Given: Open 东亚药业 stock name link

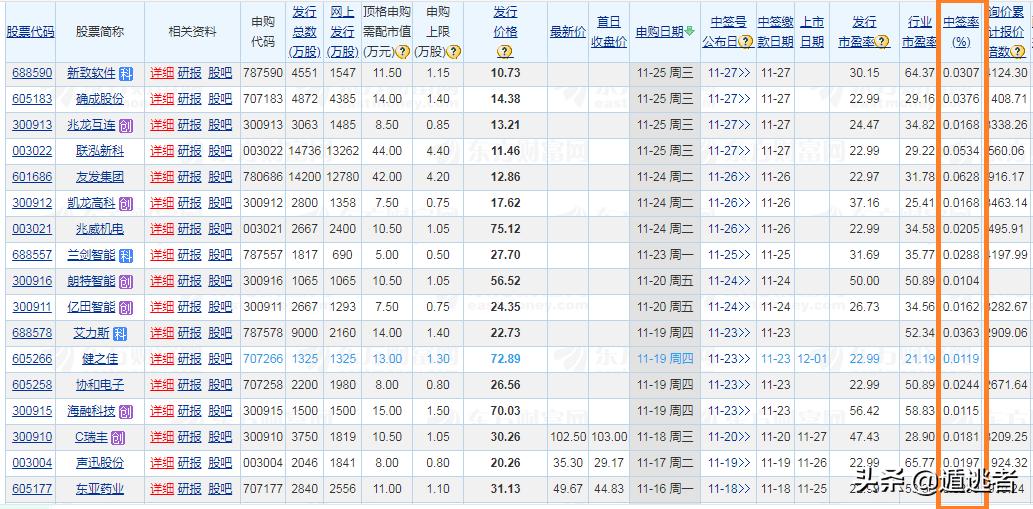Looking at the screenshot, I should tap(99, 490).
